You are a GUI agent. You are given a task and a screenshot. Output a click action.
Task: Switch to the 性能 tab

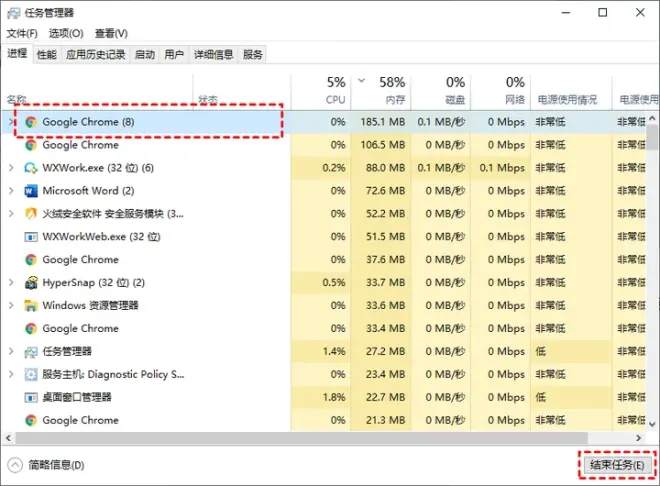click(47, 54)
